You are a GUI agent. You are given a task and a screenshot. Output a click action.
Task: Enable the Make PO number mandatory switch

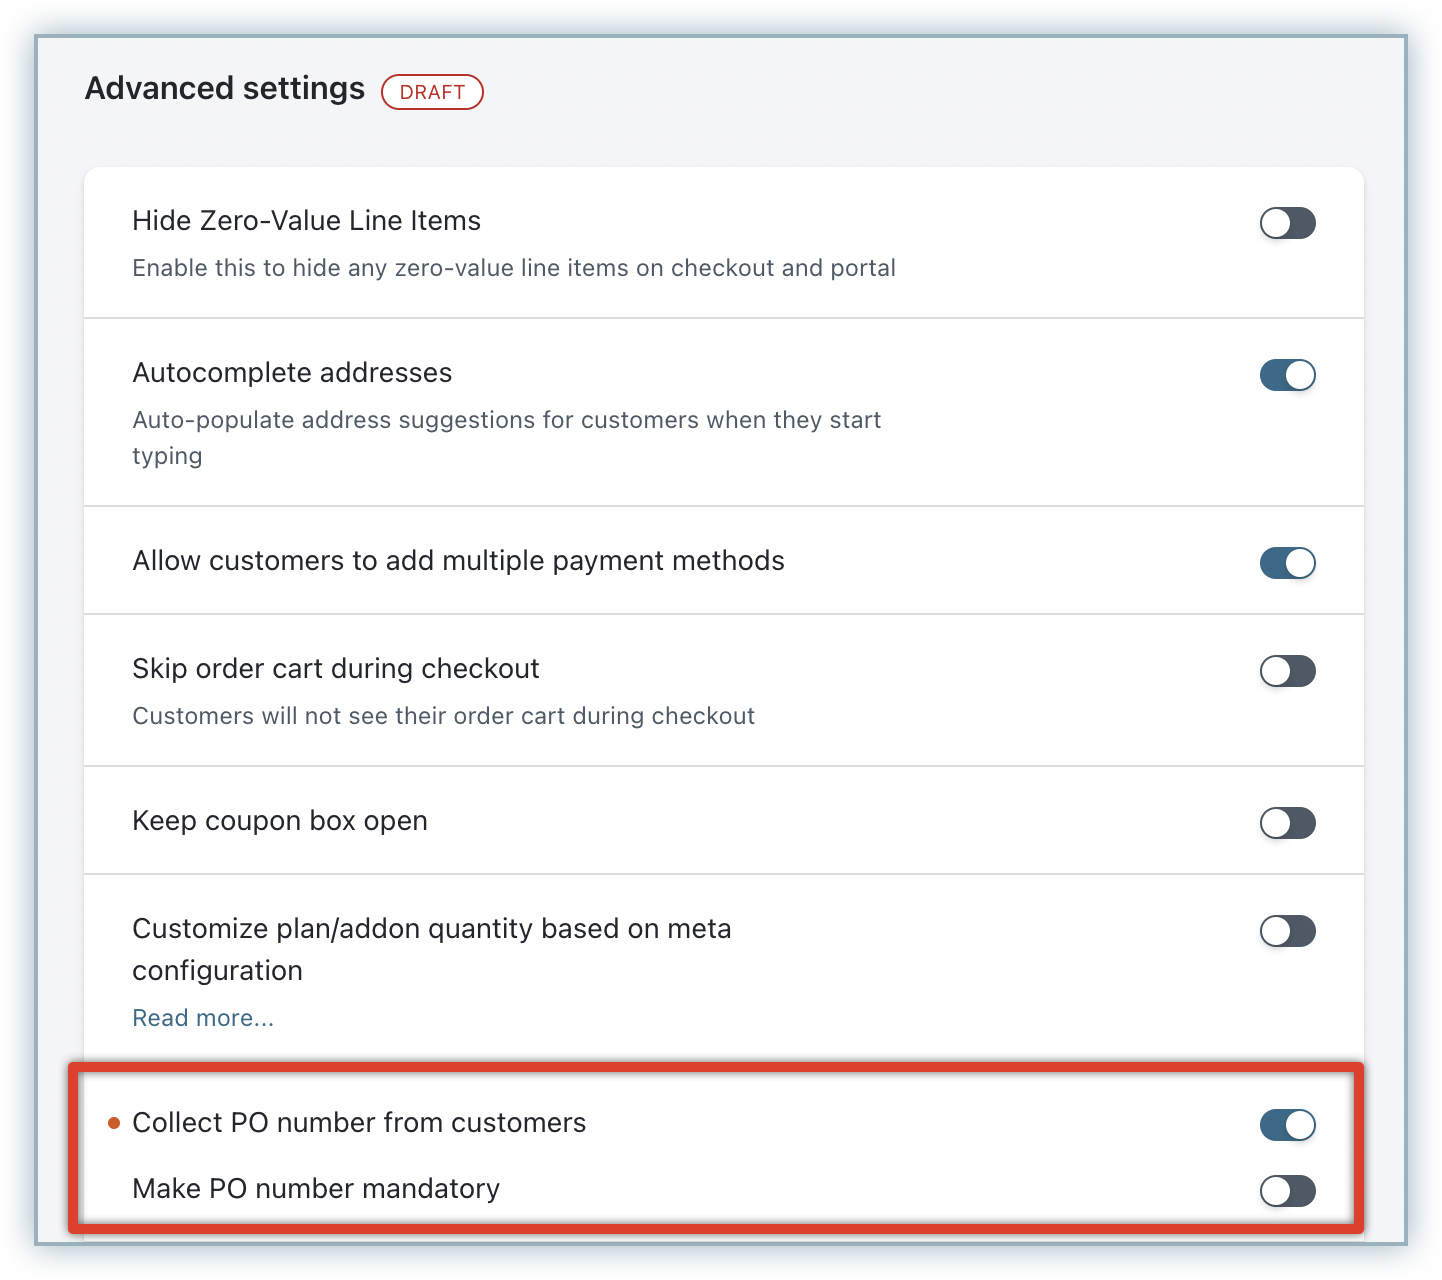tap(1287, 1191)
